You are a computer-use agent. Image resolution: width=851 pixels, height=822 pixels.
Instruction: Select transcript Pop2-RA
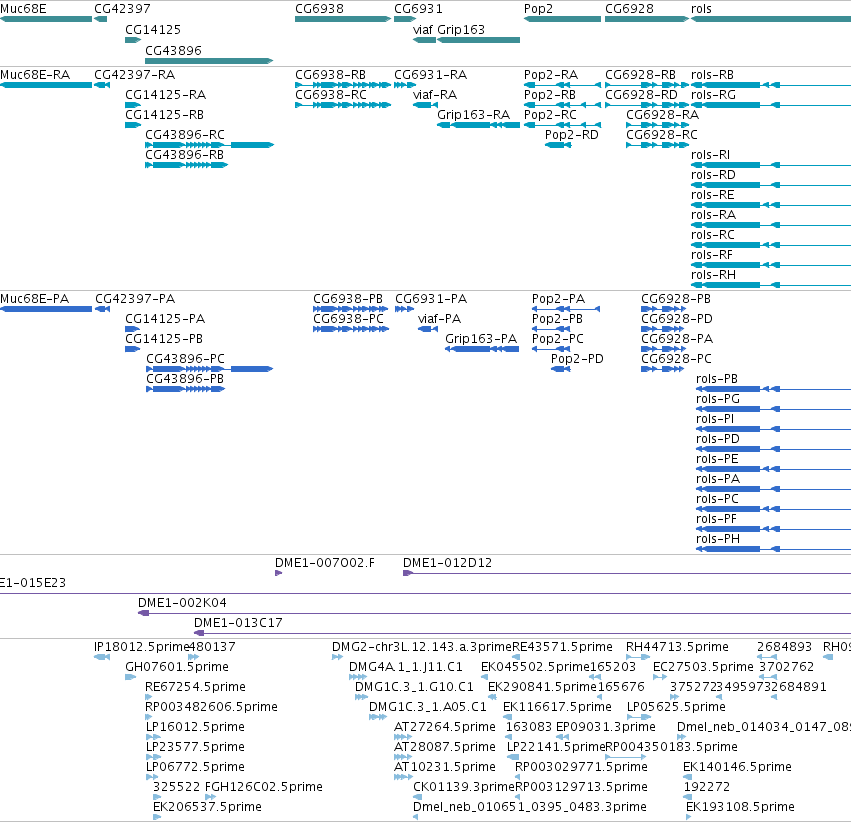[551, 75]
